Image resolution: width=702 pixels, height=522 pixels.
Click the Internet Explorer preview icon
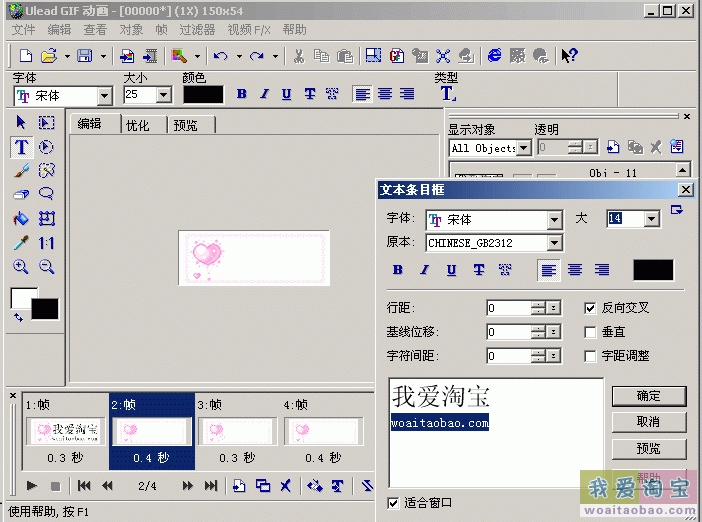coord(494,56)
